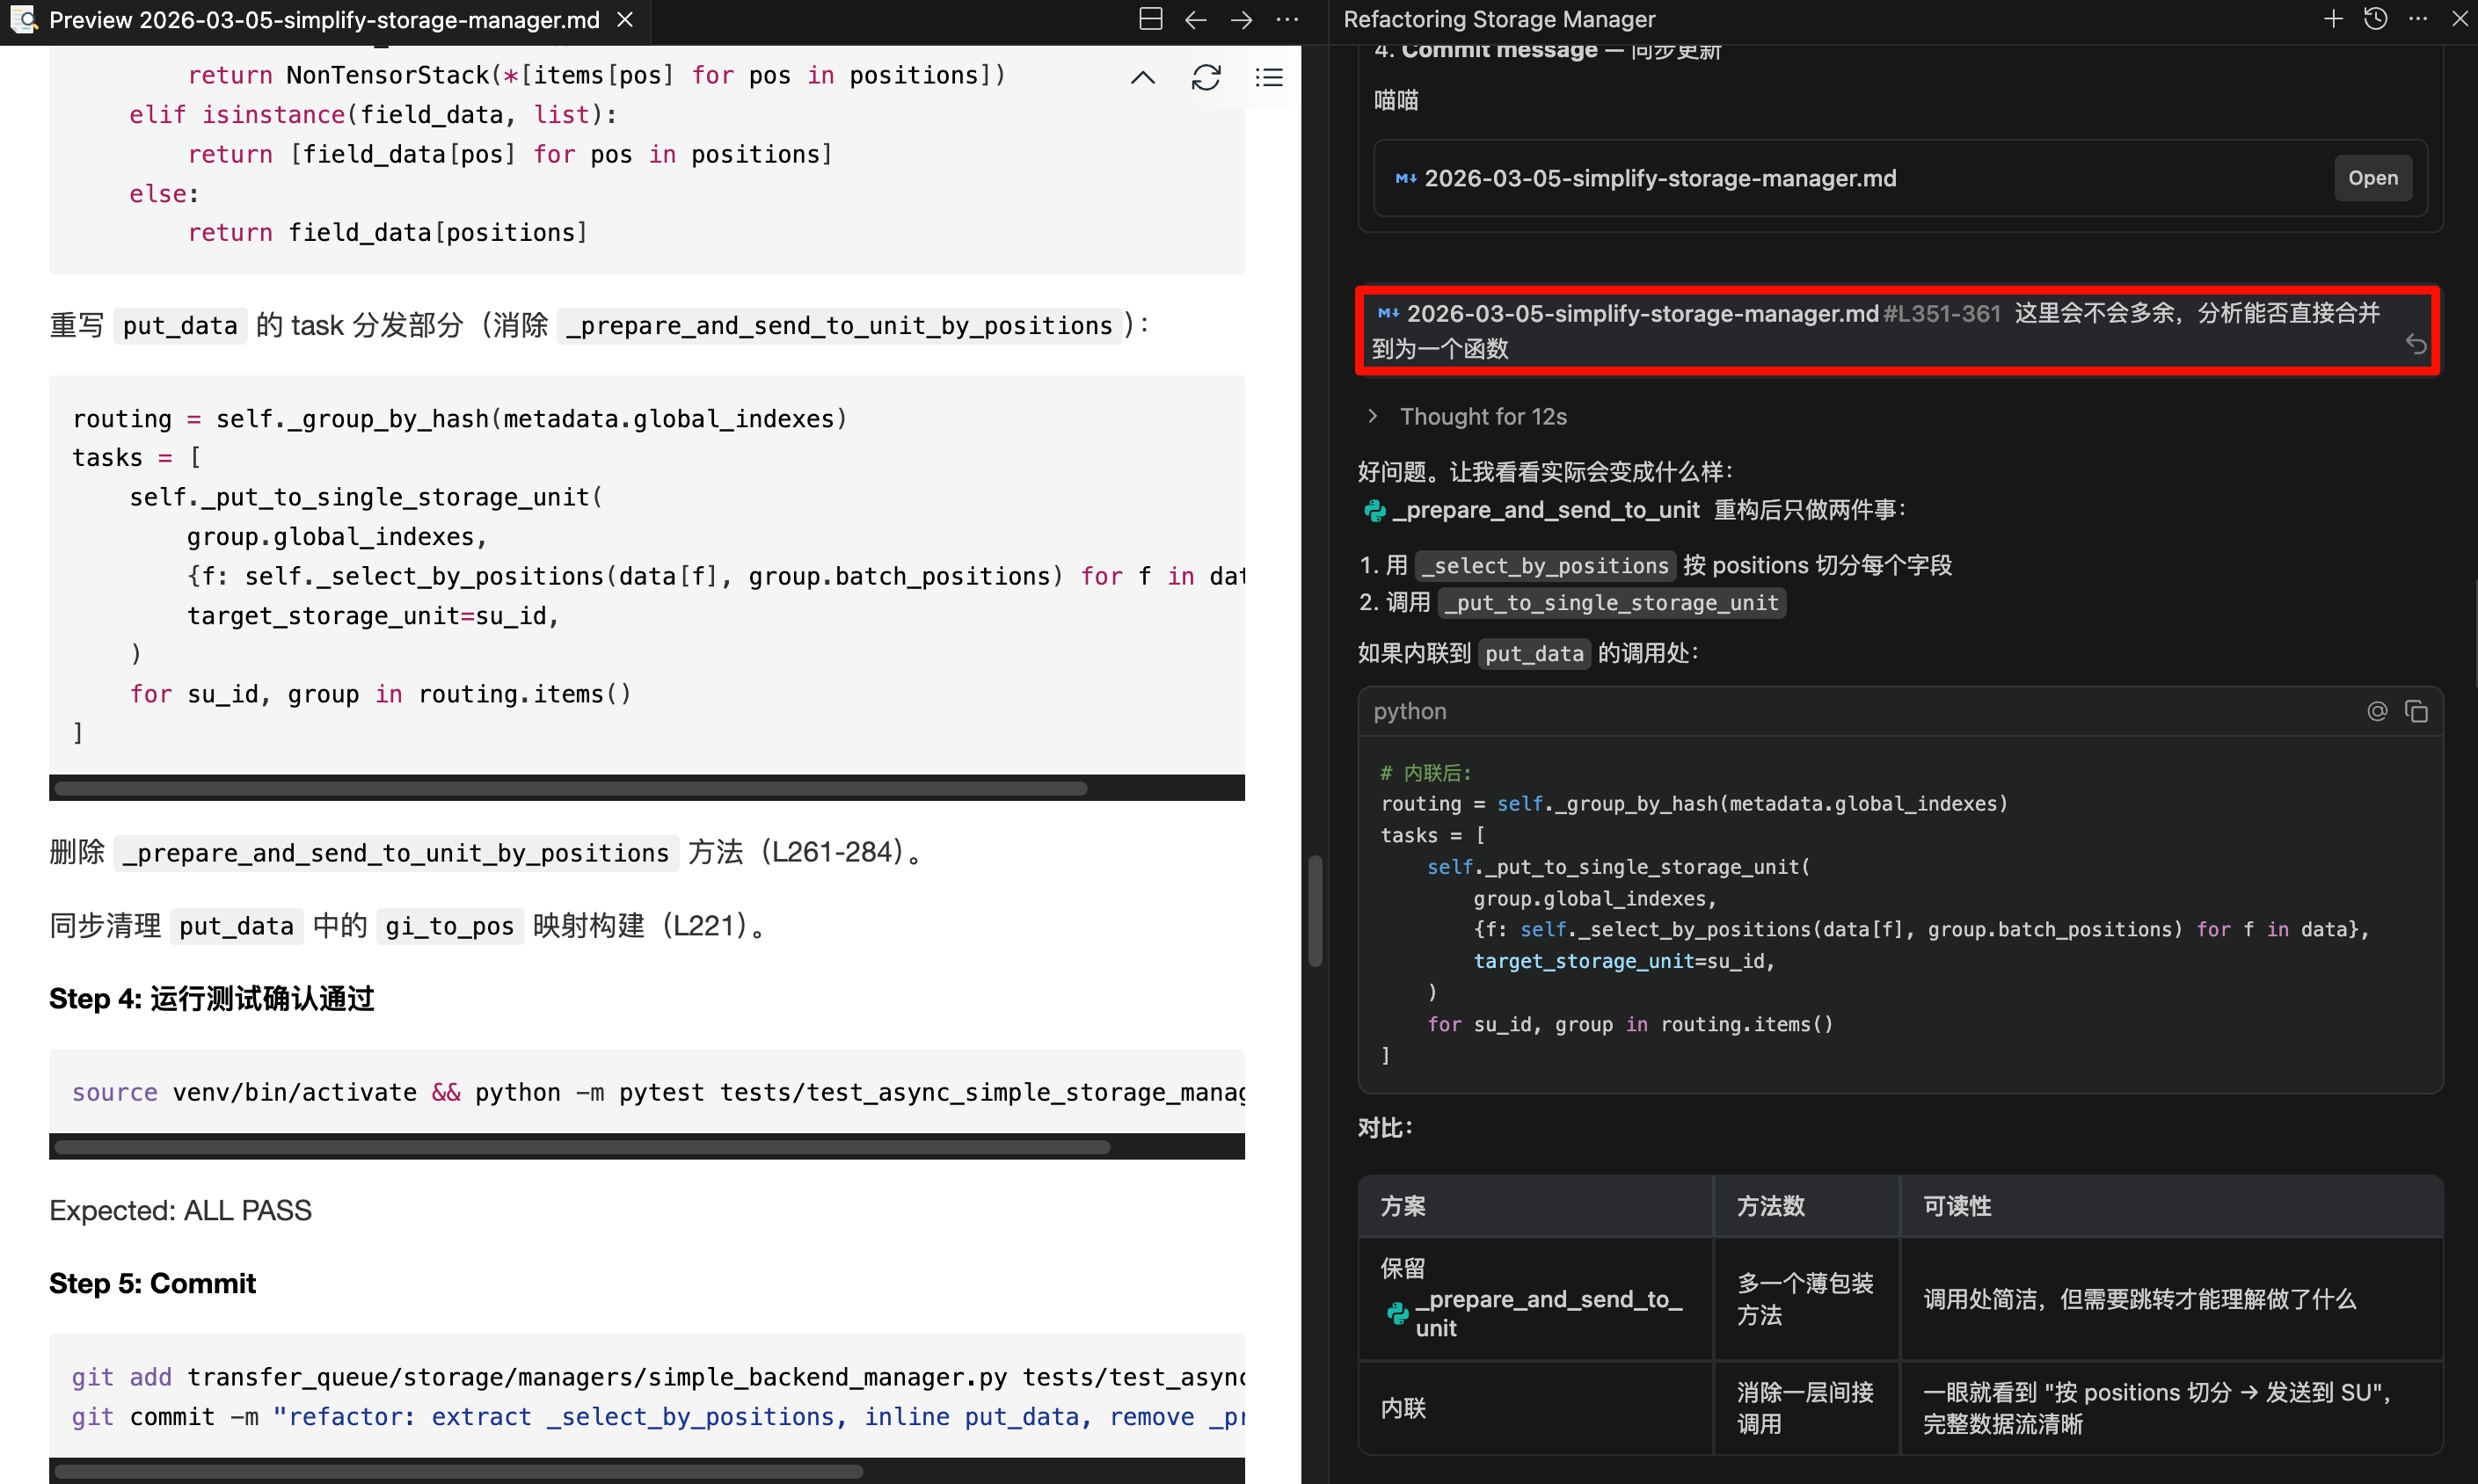Open editor more actions ellipsis menu
This screenshot has width=2478, height=1484.
coord(1287,19)
